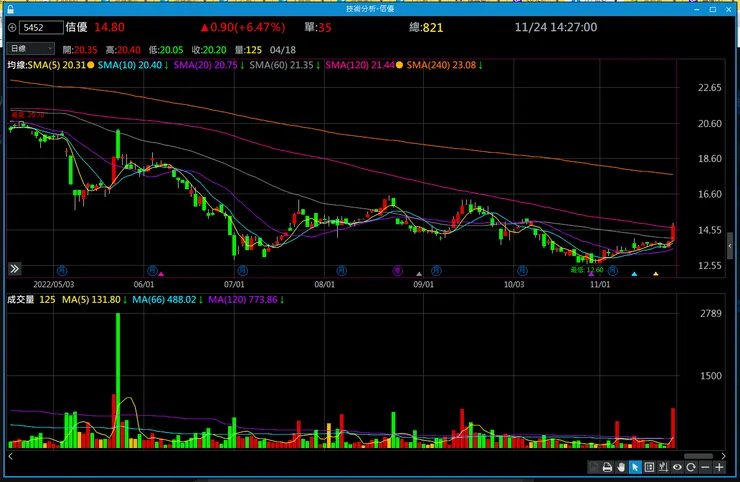This screenshot has width=740, height=482.
Task: Minimize the 技術分析-信優 window
Action: (697, 9)
